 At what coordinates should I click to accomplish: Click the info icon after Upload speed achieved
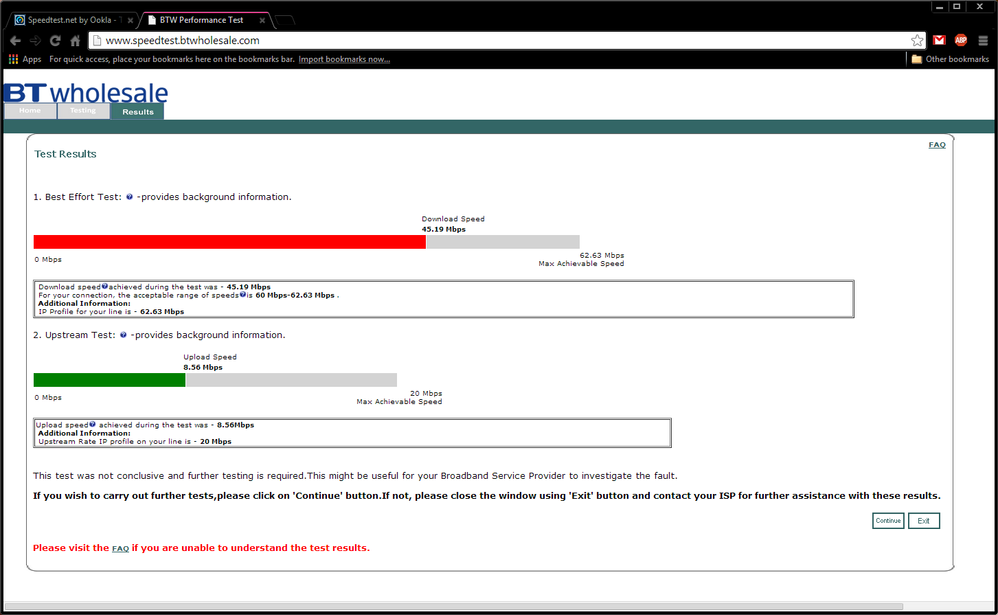[x=92, y=424]
